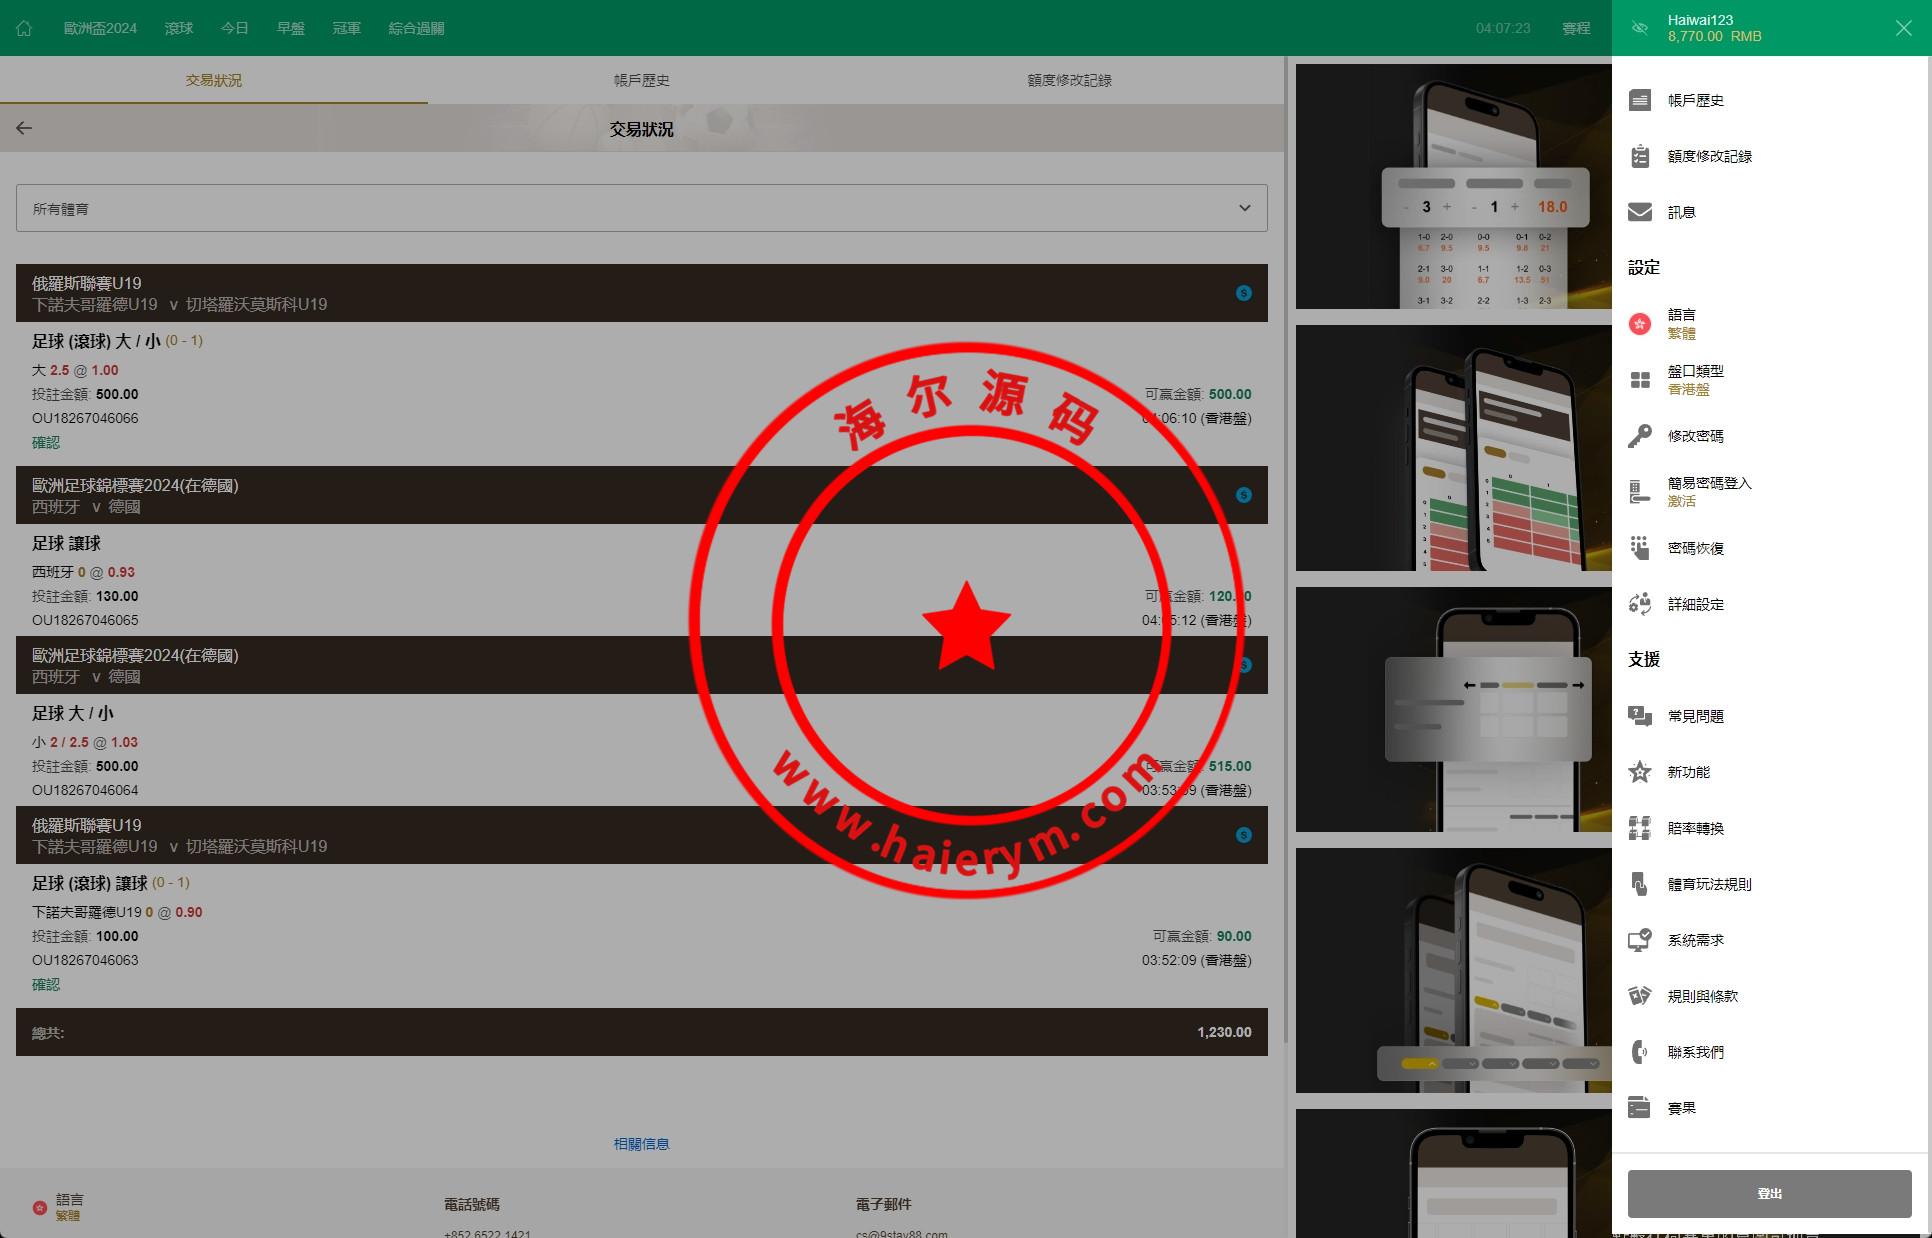The height and width of the screenshot is (1238, 1932).
Task: Click the score prediction phone thumbnail
Action: pyautogui.click(x=1453, y=187)
